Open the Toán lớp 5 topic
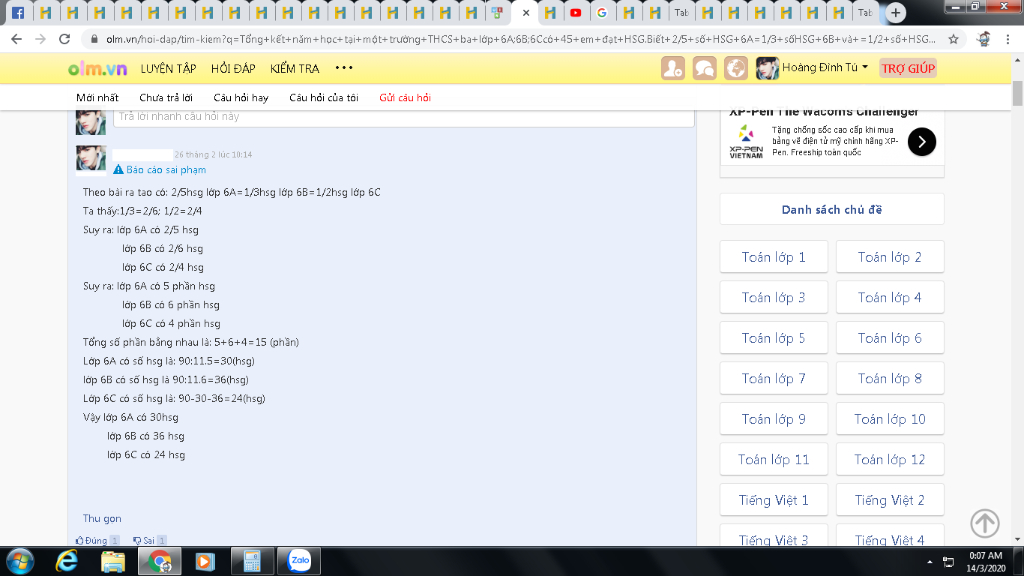Image resolution: width=1024 pixels, height=576 pixels. (773, 338)
